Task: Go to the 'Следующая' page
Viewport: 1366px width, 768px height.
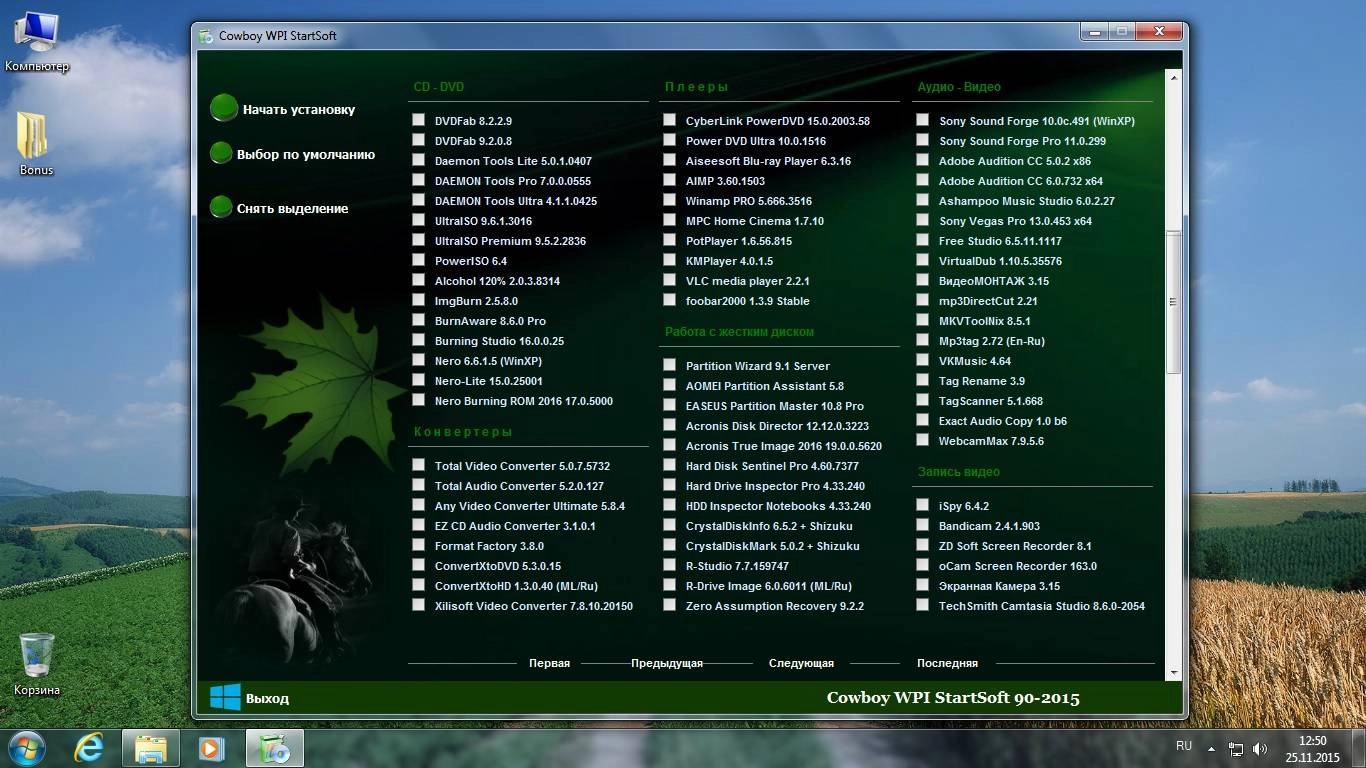Action: [x=801, y=663]
